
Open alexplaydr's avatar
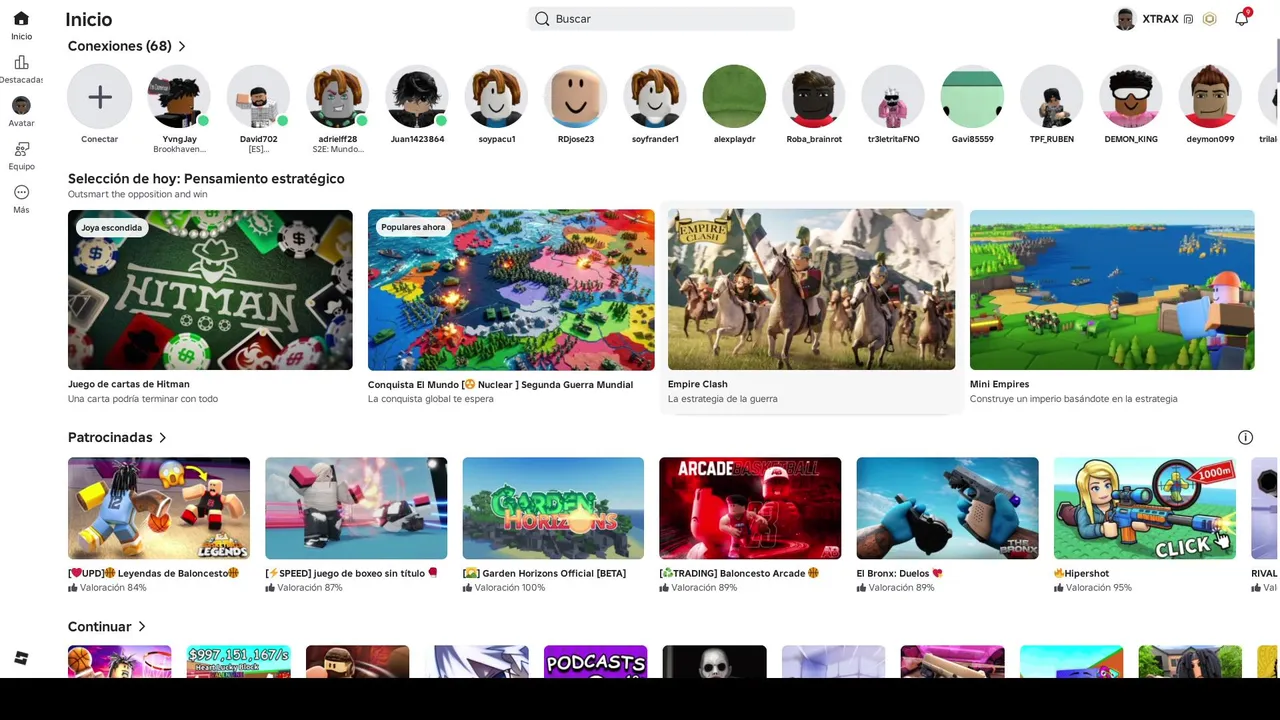734,97
